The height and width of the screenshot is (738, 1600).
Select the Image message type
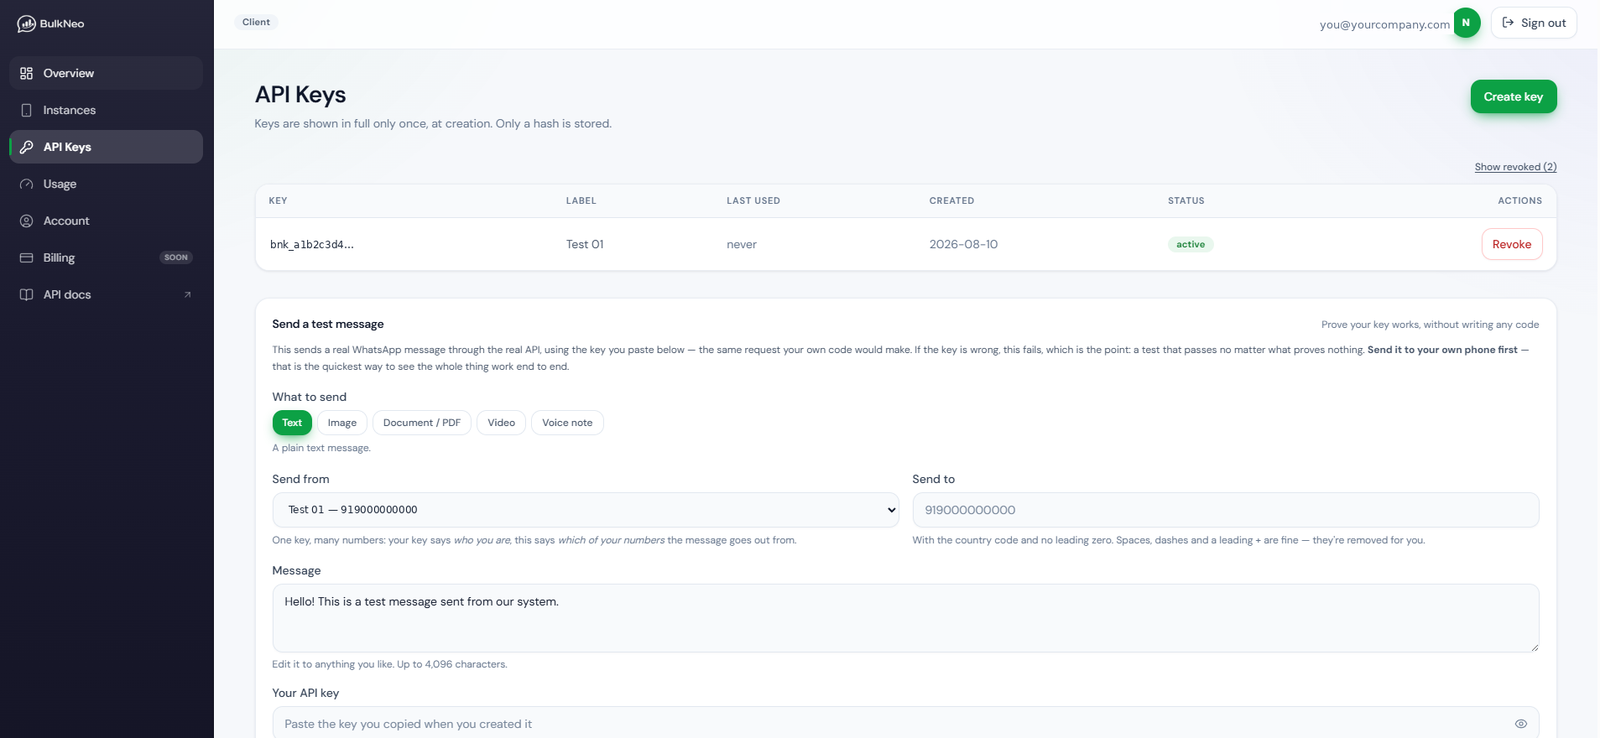[x=342, y=423]
